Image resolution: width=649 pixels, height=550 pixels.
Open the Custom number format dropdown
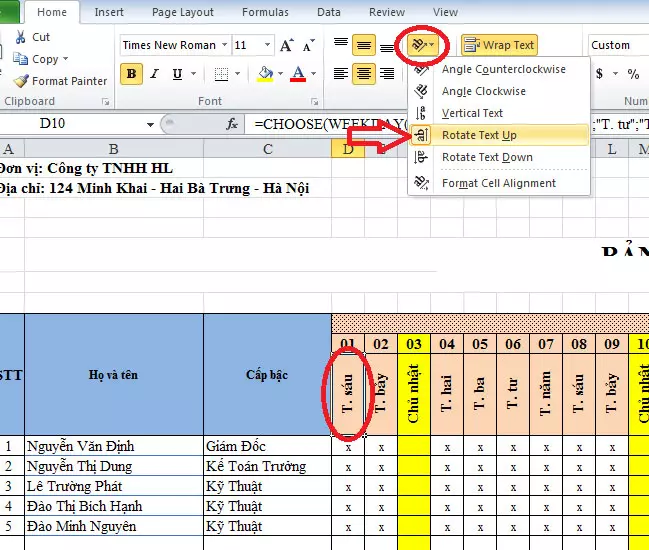click(x=618, y=45)
